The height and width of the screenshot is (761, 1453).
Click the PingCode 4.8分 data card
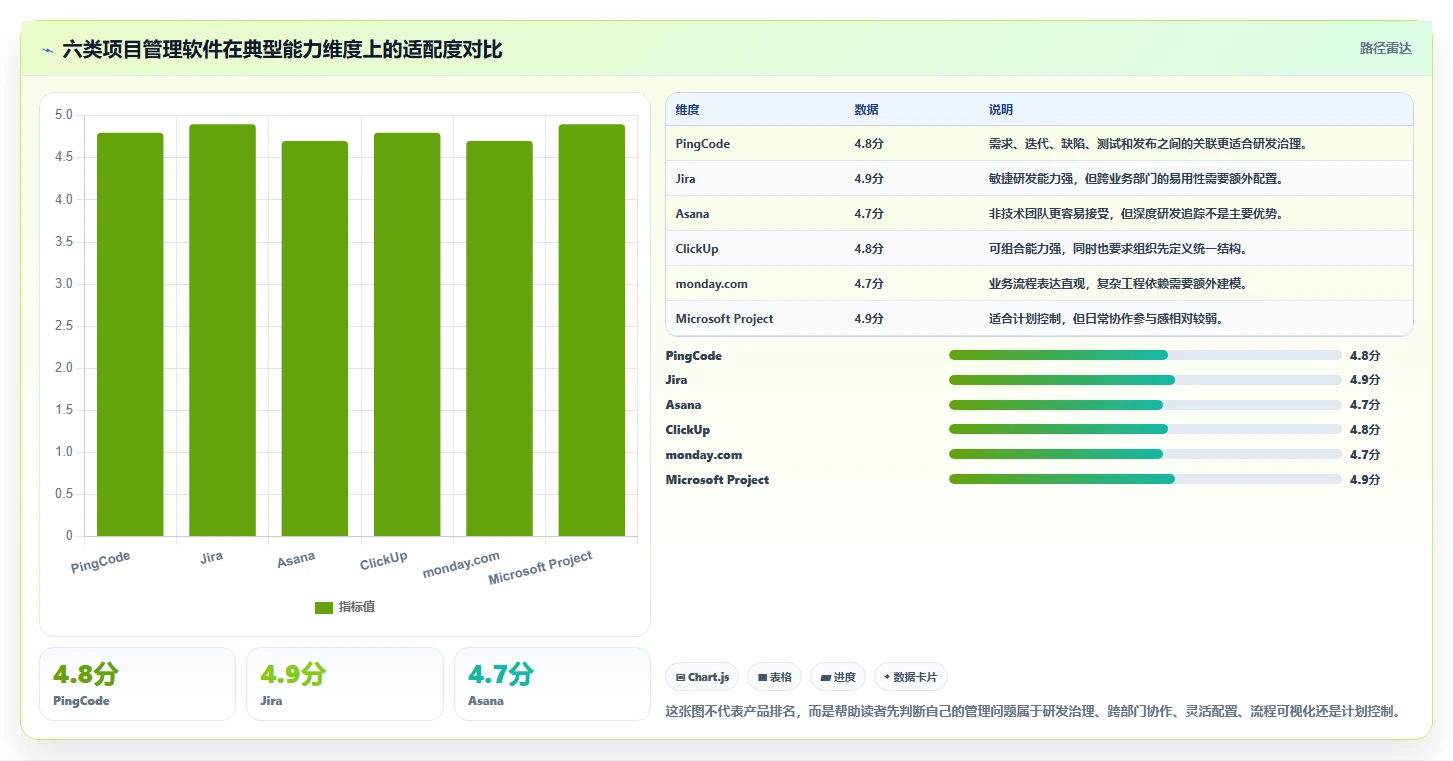click(x=137, y=684)
